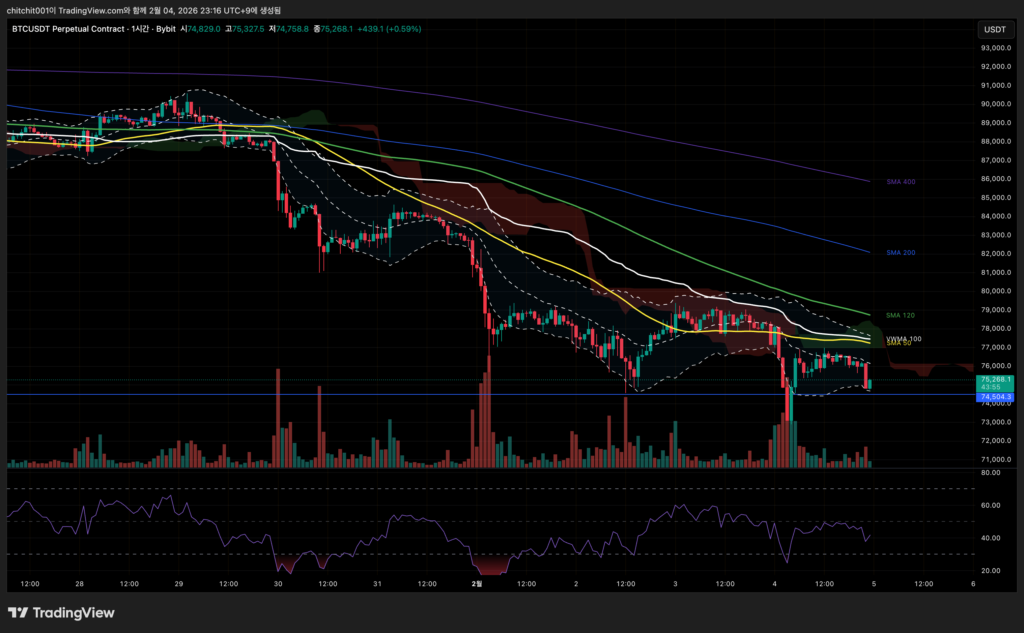Select the SMA 200 line label
The height and width of the screenshot is (633, 1024).
901,253
